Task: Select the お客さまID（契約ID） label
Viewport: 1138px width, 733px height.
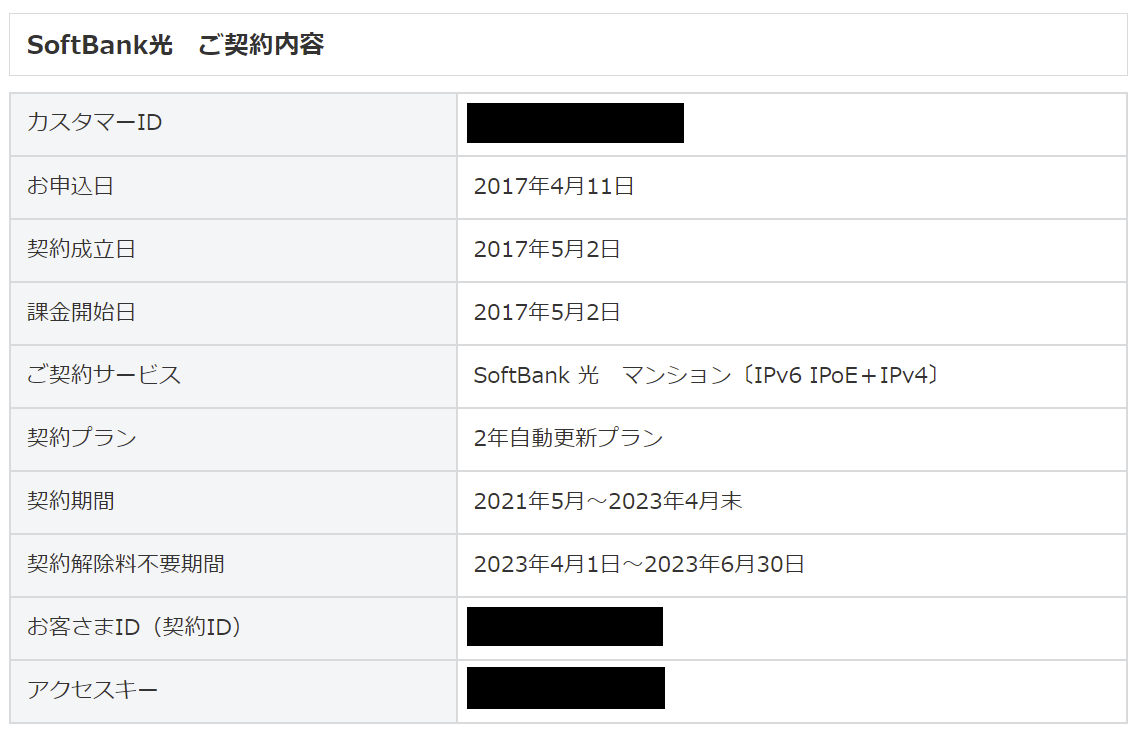Action: [x=134, y=627]
